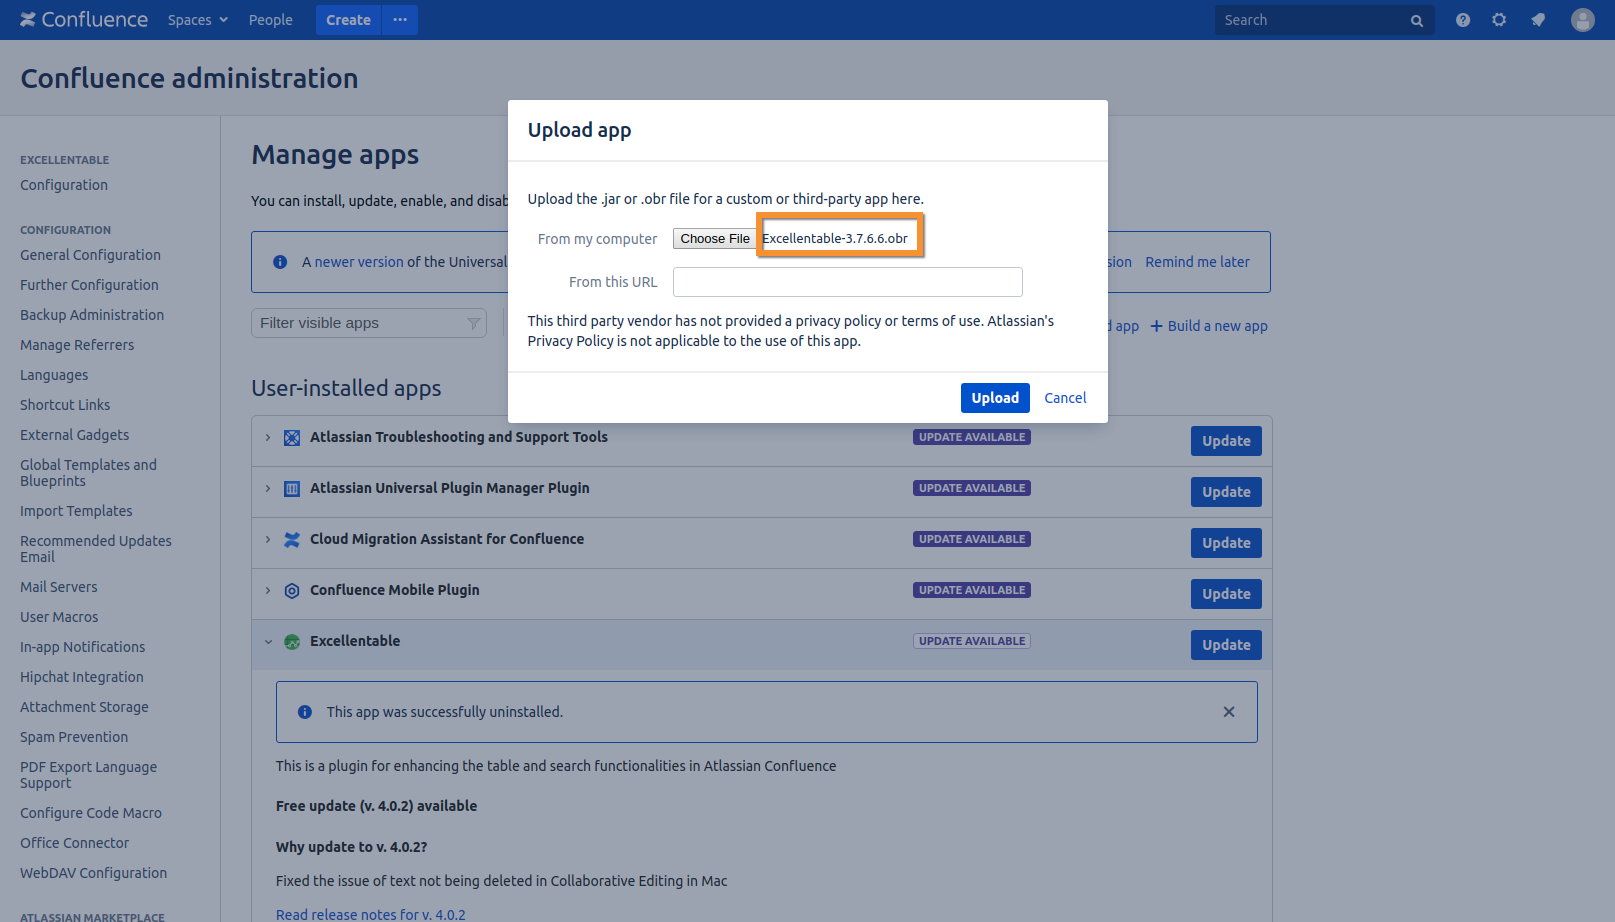Collapse the Excellentable row
This screenshot has width=1615, height=922.
(x=268, y=642)
